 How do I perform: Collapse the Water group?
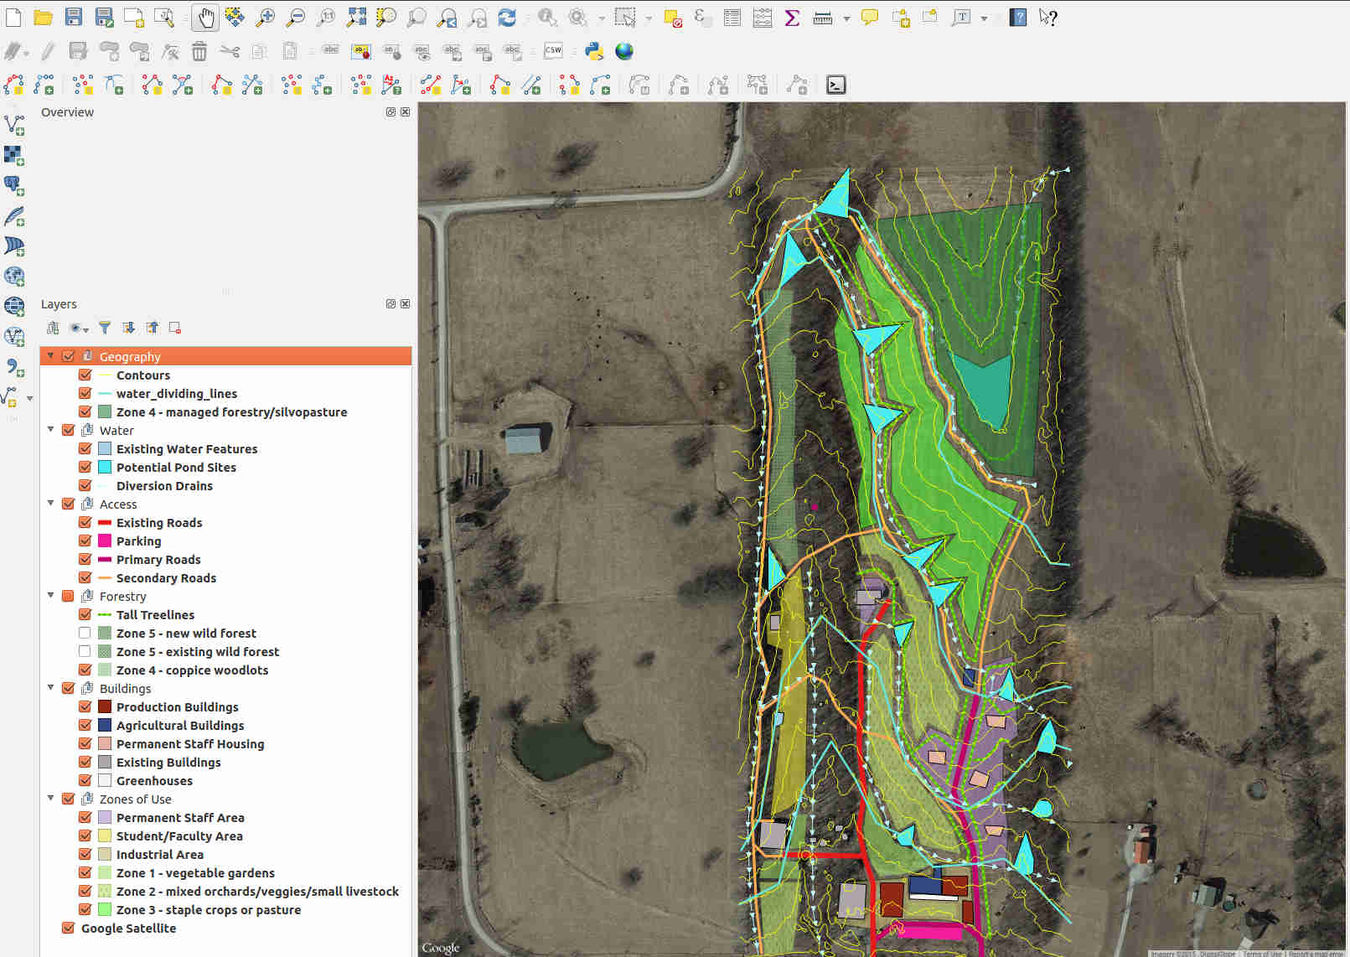tap(50, 429)
